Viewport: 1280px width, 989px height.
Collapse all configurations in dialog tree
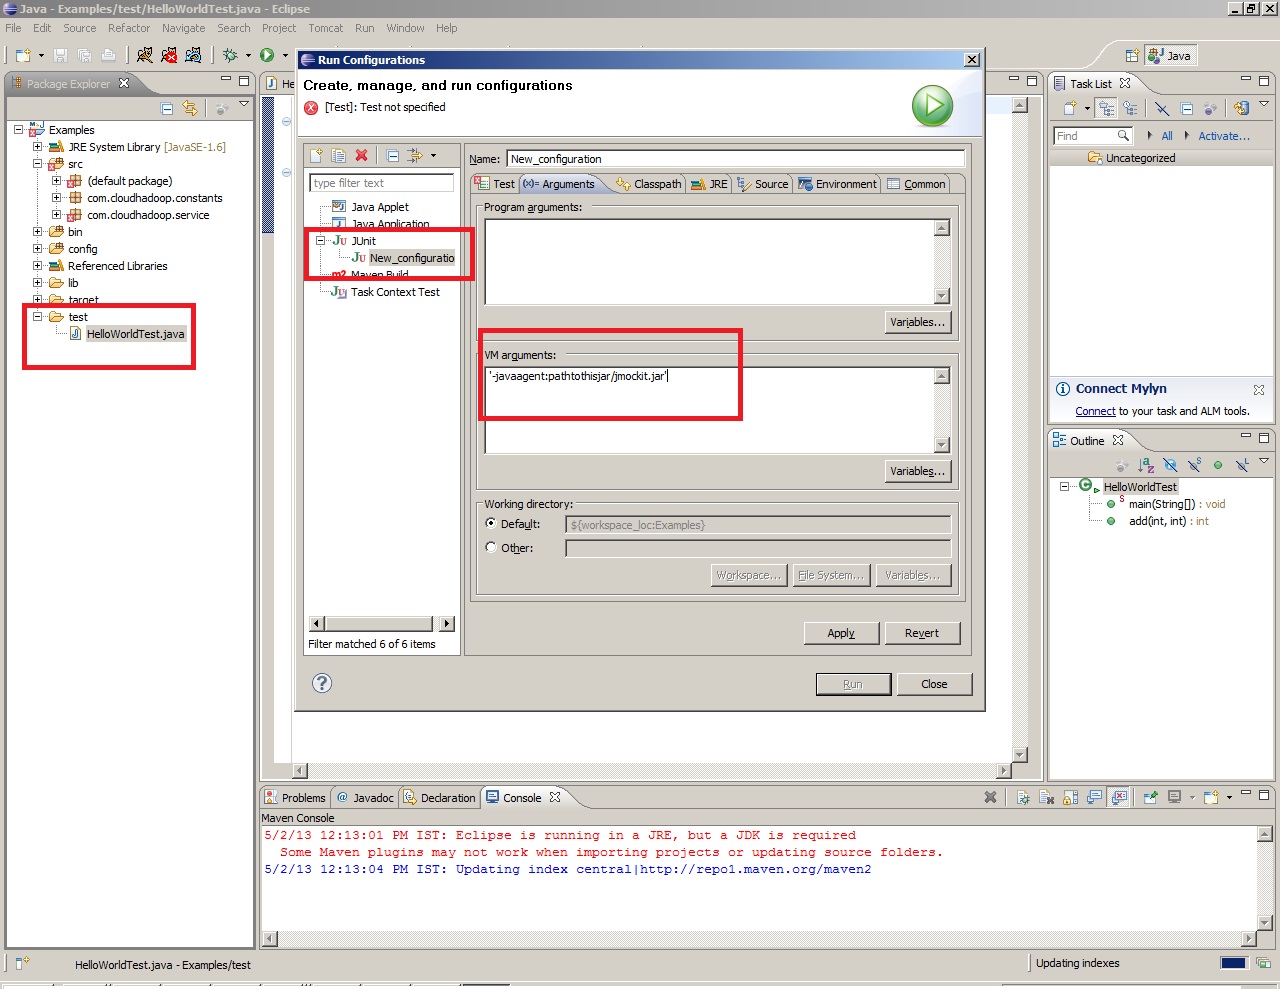(393, 156)
